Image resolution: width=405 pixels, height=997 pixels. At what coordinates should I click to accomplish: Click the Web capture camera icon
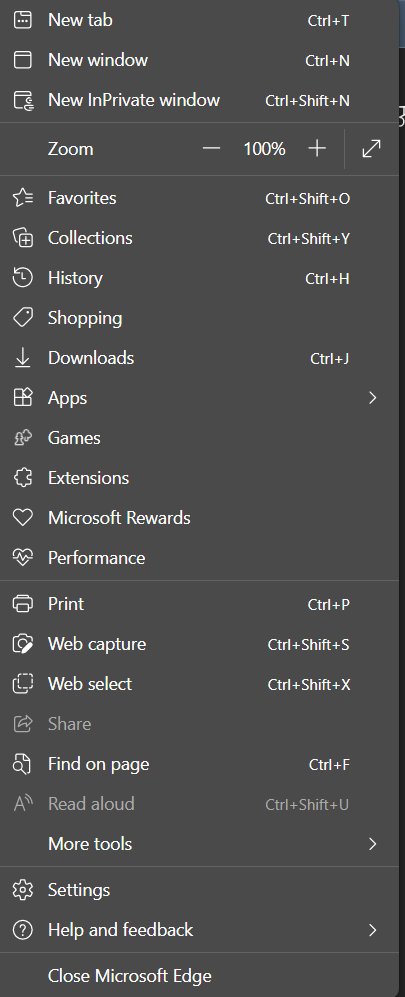[23, 644]
